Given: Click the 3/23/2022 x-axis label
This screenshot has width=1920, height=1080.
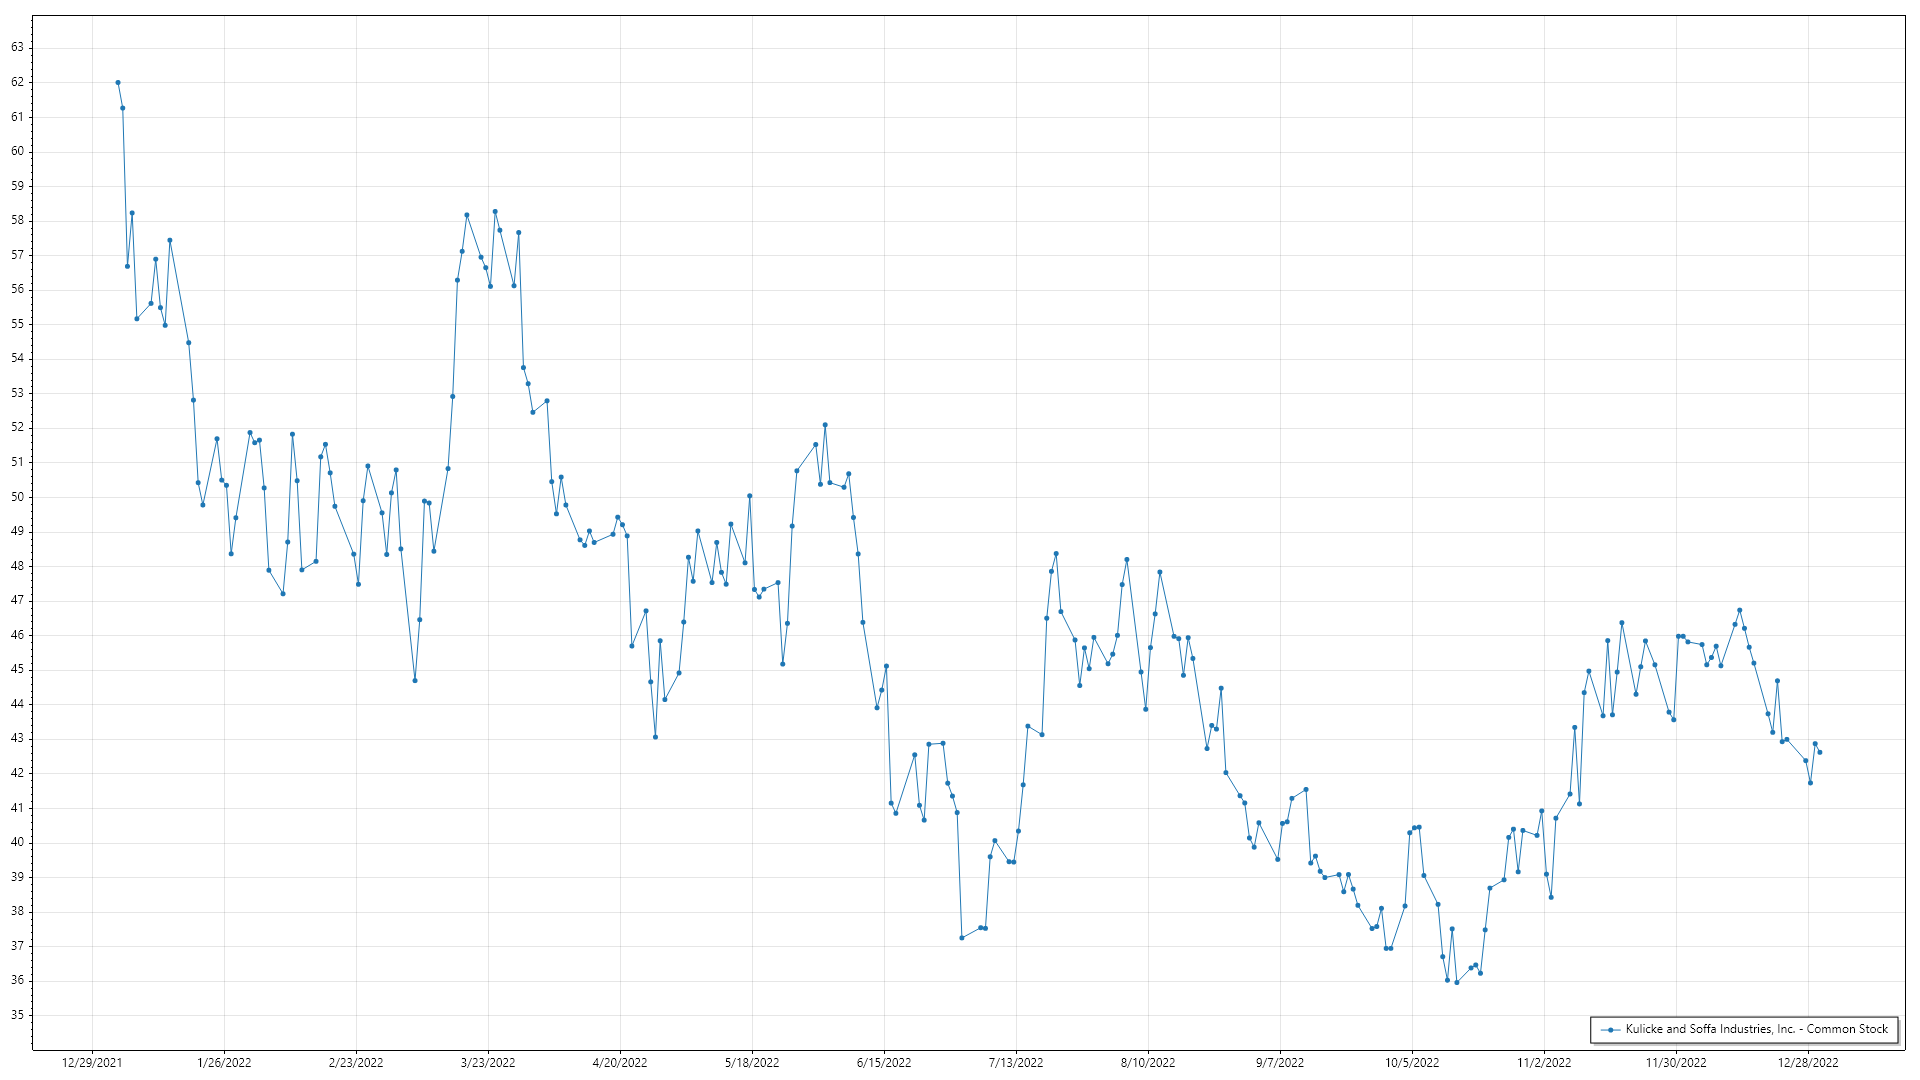Looking at the screenshot, I should coord(488,1063).
